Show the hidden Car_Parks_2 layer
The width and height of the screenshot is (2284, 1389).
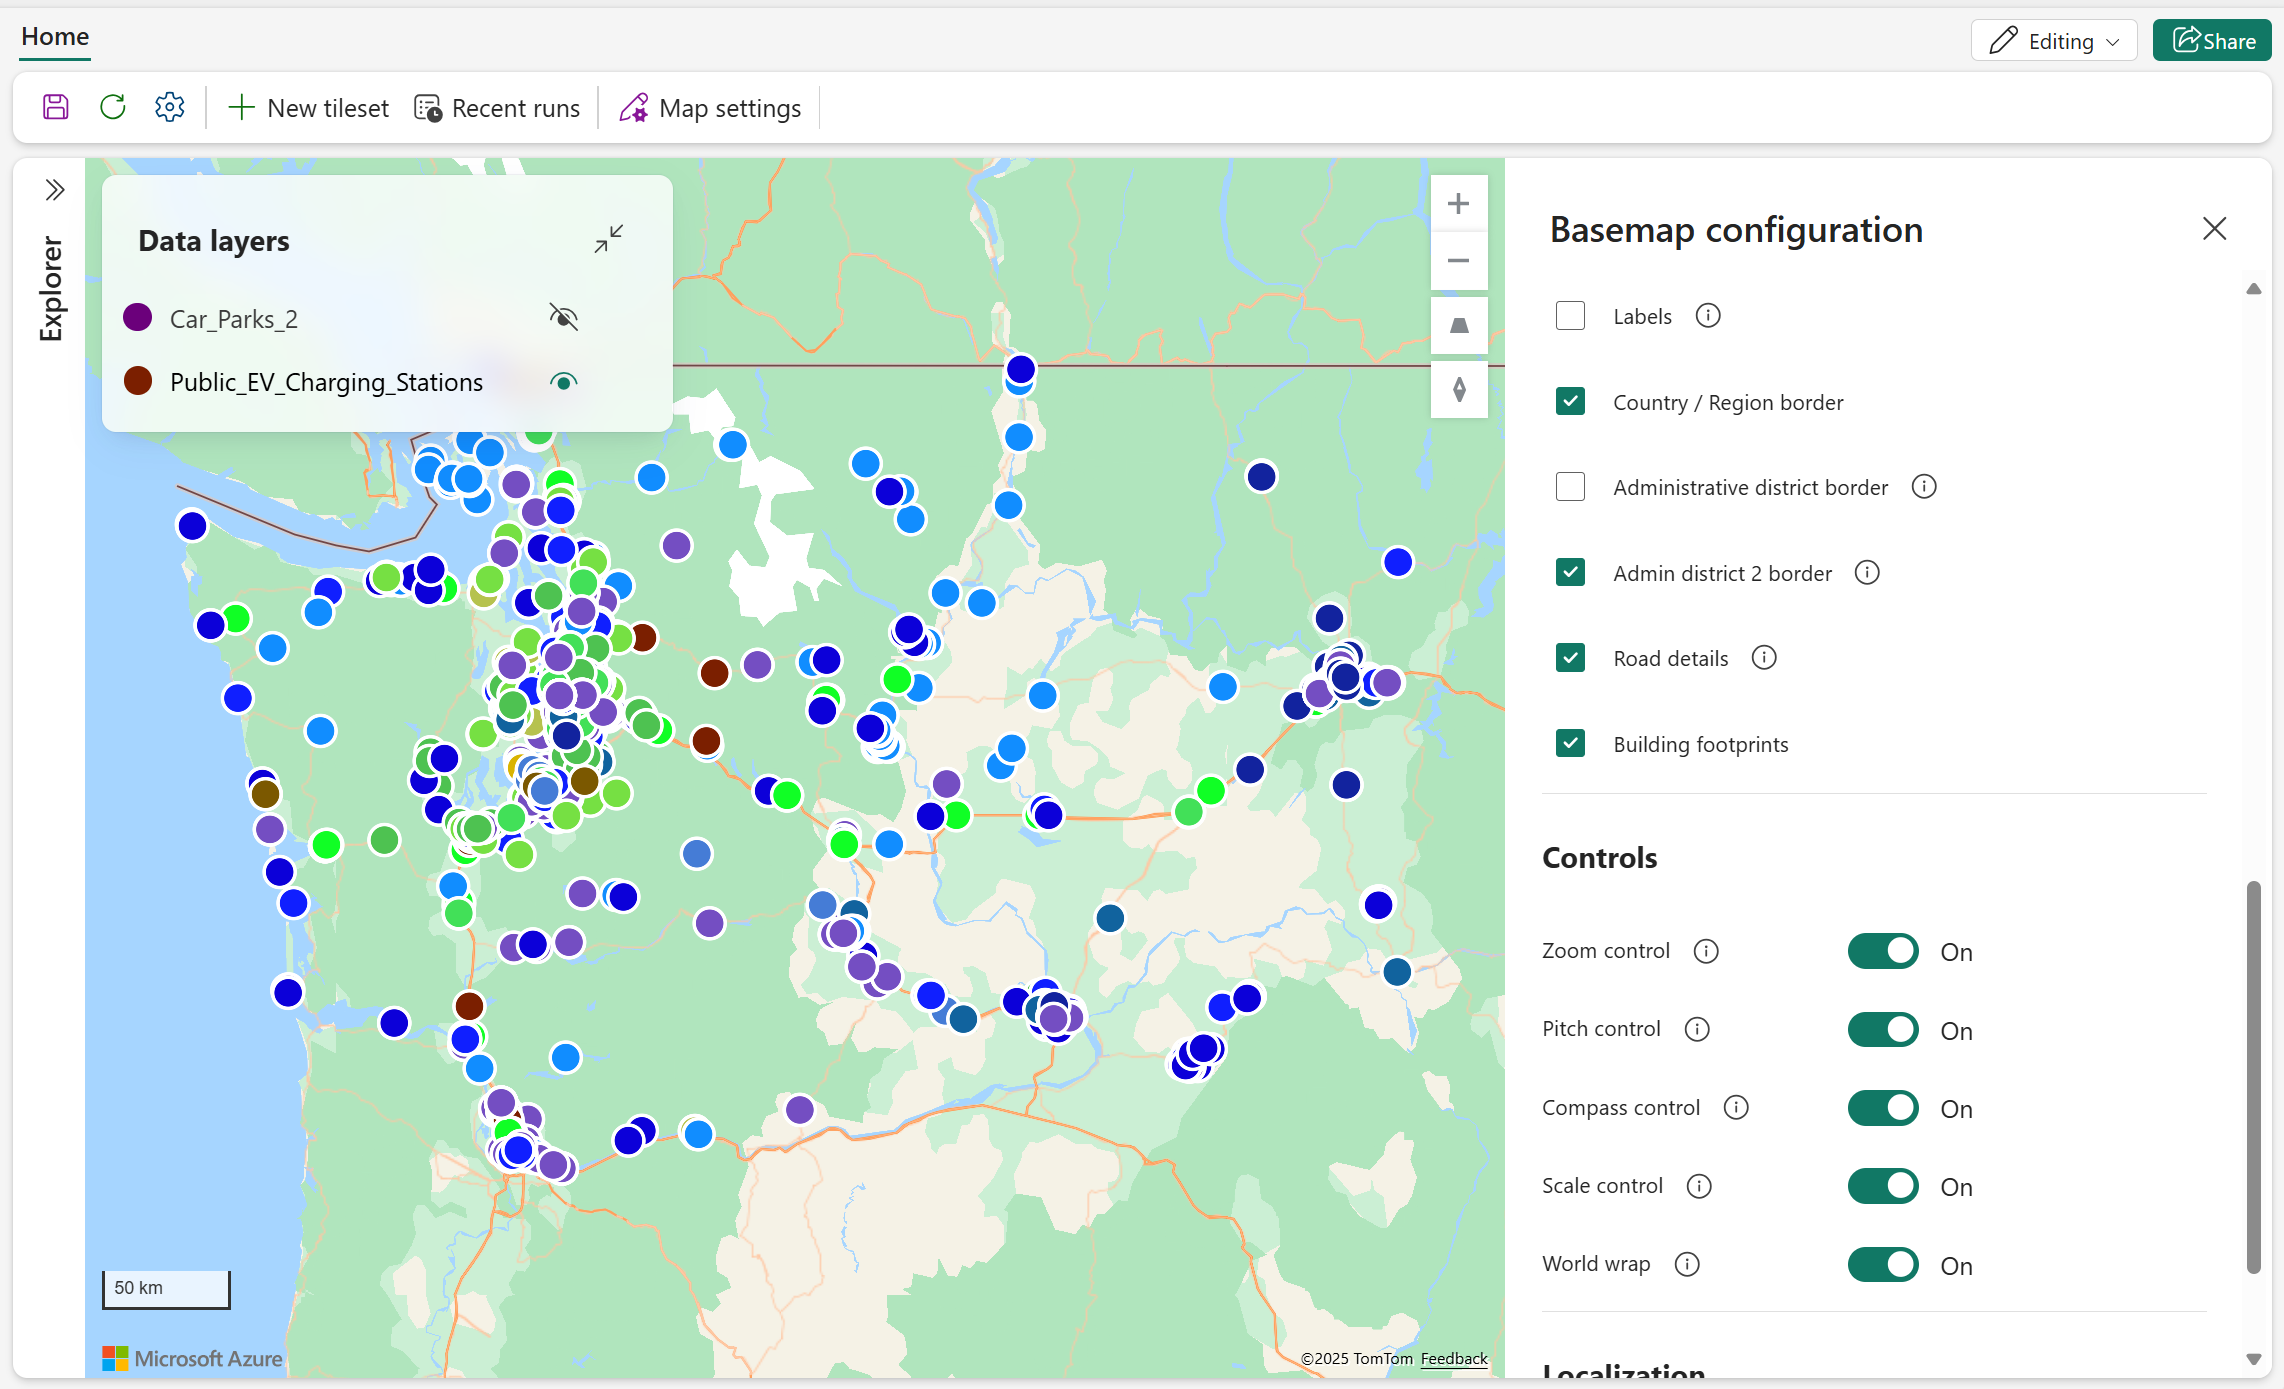click(x=563, y=318)
